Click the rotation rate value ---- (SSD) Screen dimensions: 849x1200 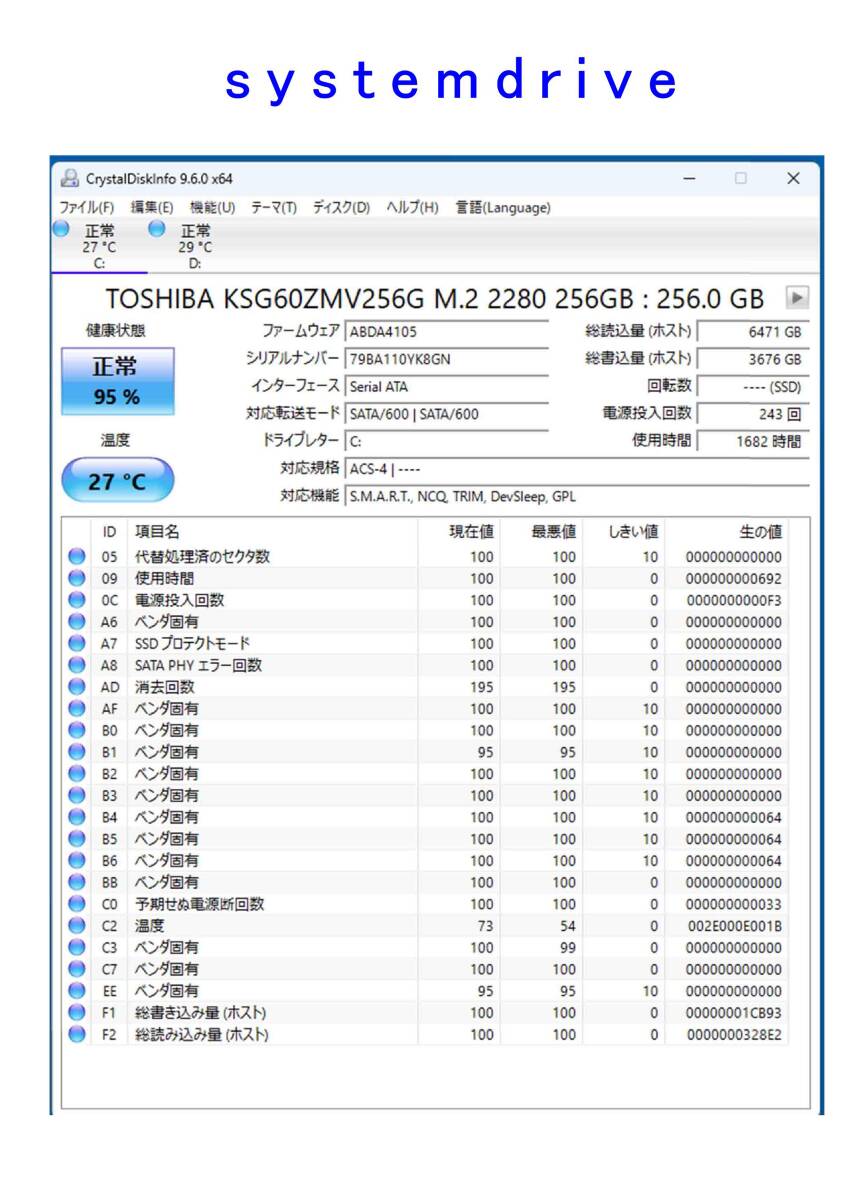click(752, 386)
